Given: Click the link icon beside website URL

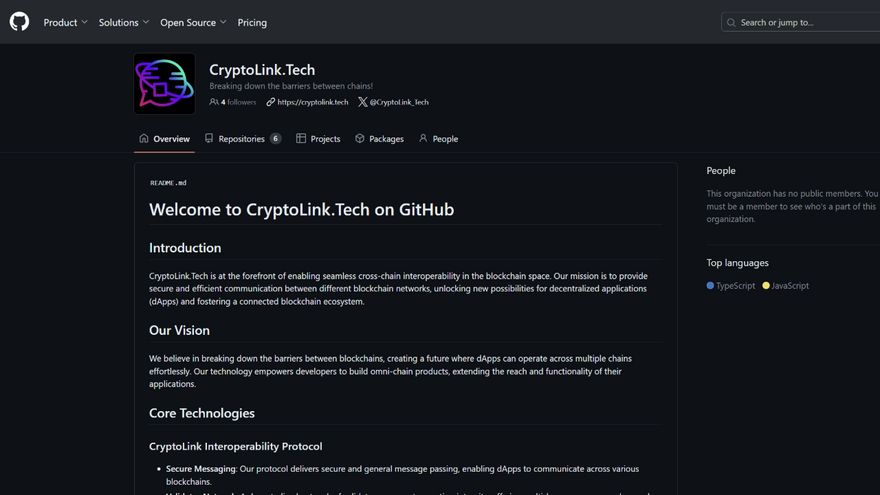Looking at the screenshot, I should point(271,102).
